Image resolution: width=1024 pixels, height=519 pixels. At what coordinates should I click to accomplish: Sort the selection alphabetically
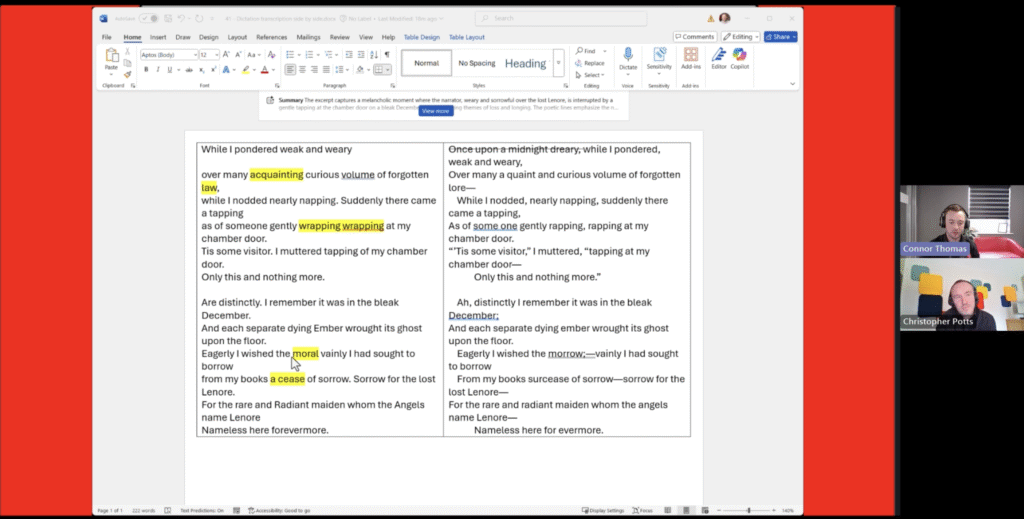(374, 55)
